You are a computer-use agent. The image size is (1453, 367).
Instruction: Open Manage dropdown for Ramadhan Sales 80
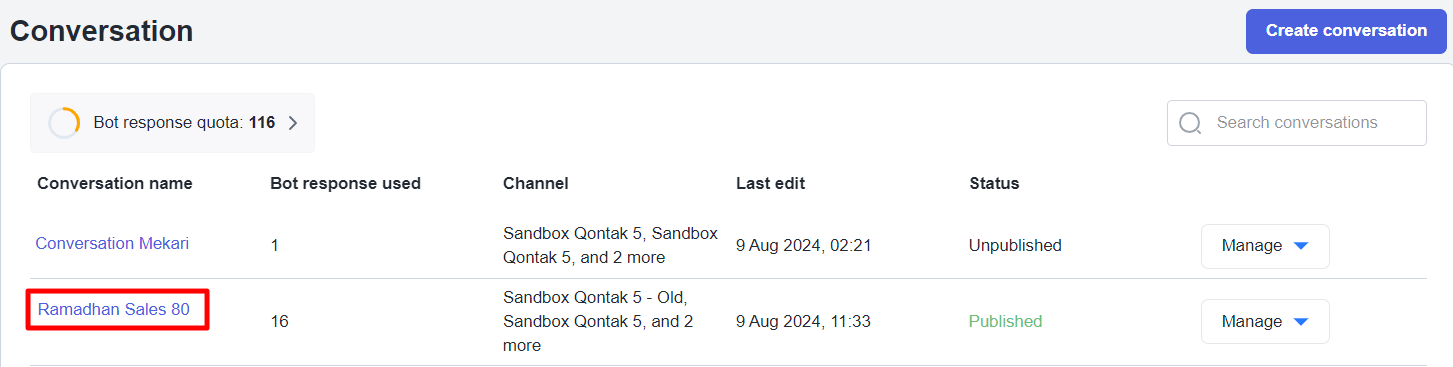click(x=1265, y=321)
